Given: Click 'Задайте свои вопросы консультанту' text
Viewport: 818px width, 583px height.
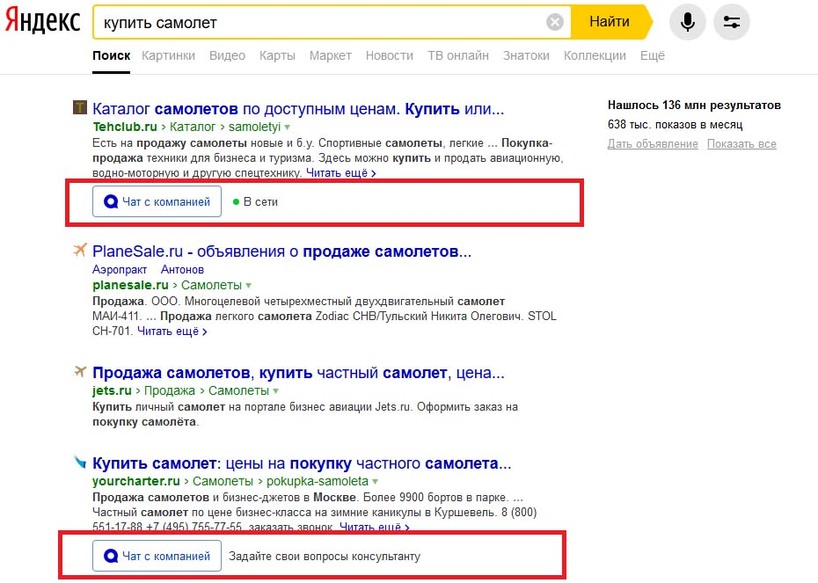Looking at the screenshot, I should 324,556.
